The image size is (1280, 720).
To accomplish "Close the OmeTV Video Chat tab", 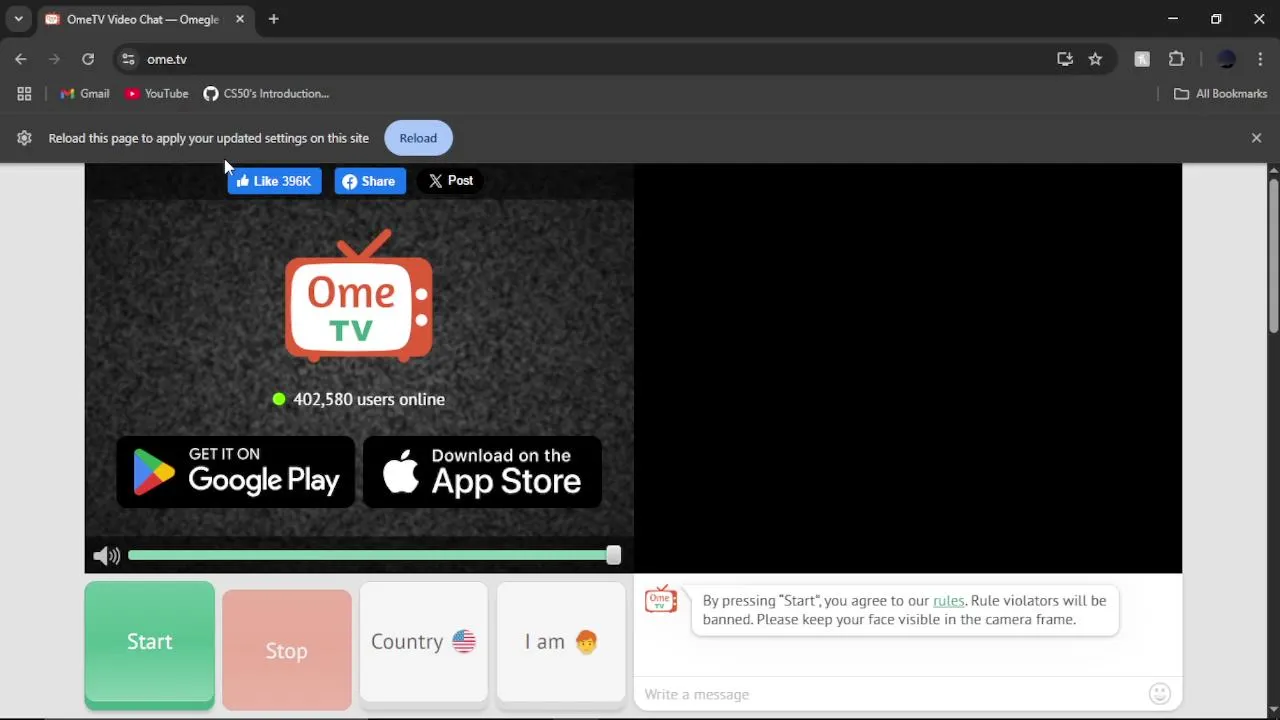I will pyautogui.click(x=240, y=19).
